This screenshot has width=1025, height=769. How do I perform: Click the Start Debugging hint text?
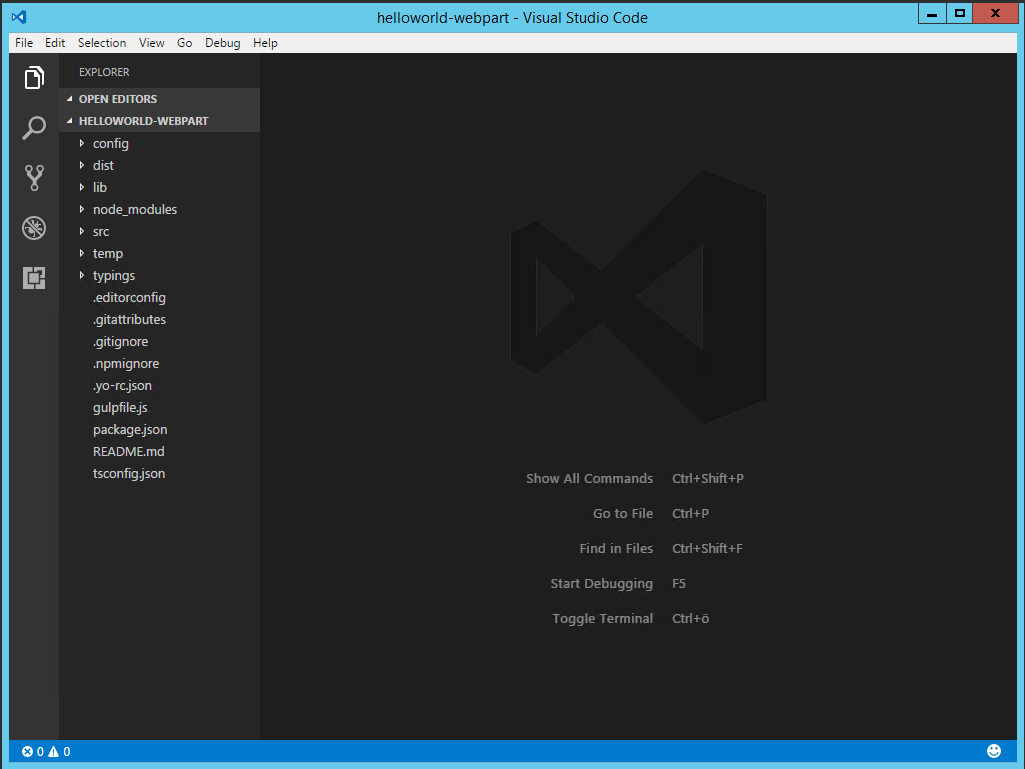(x=601, y=584)
